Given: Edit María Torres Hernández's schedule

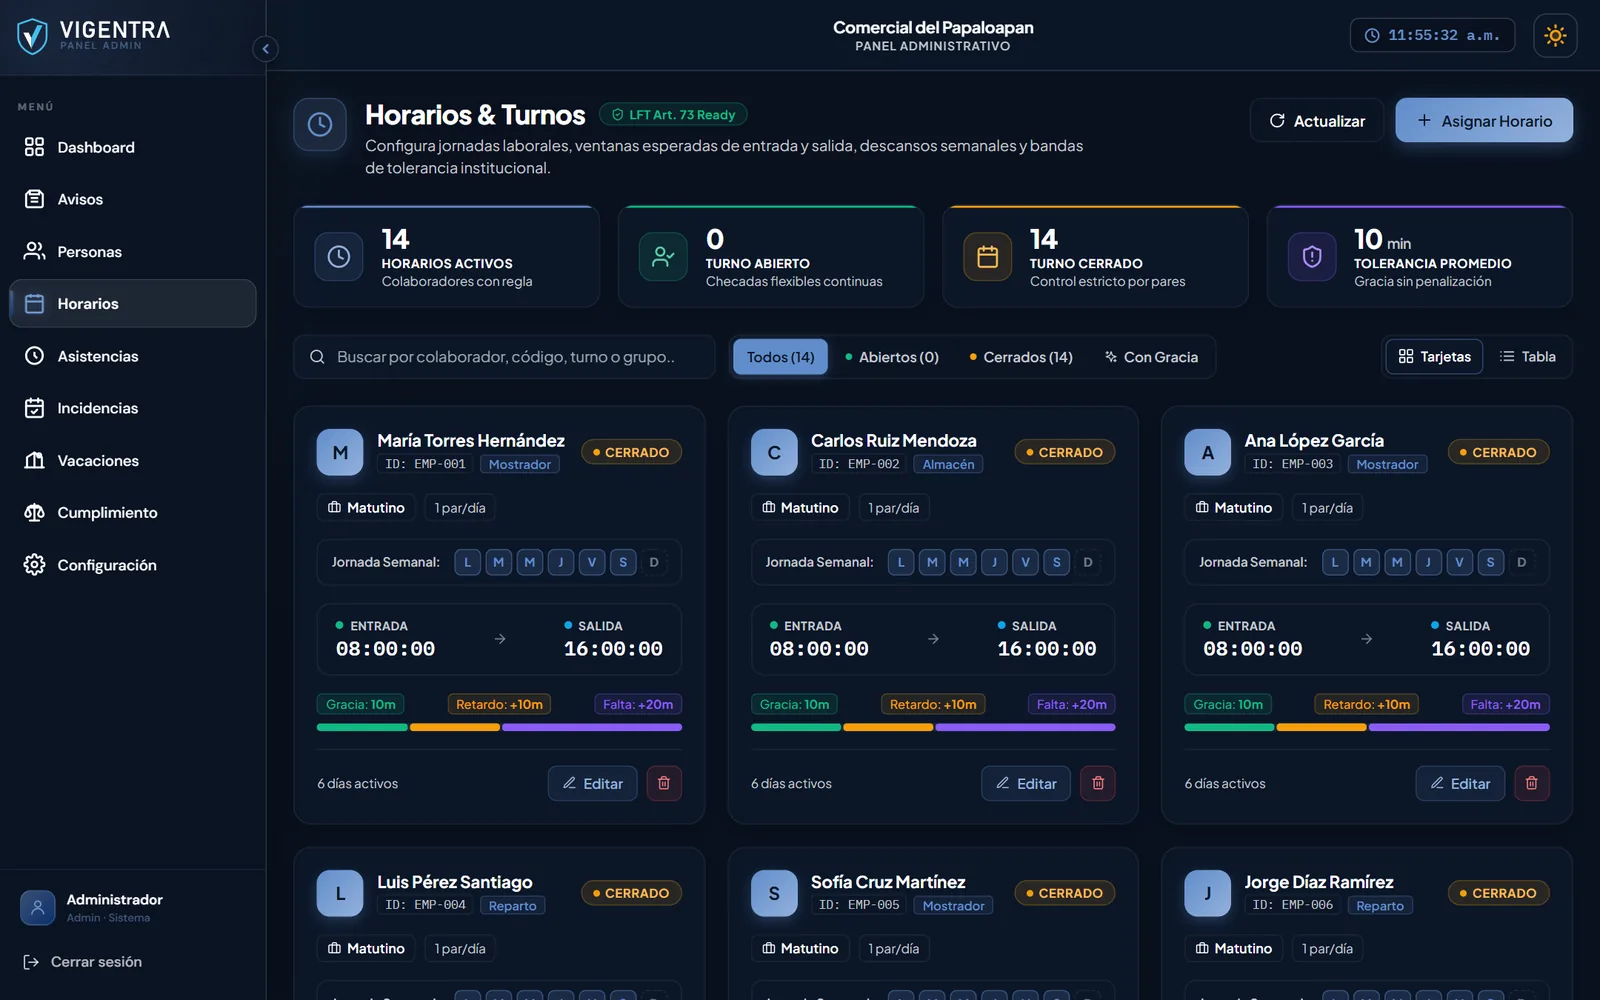Looking at the screenshot, I should [592, 784].
